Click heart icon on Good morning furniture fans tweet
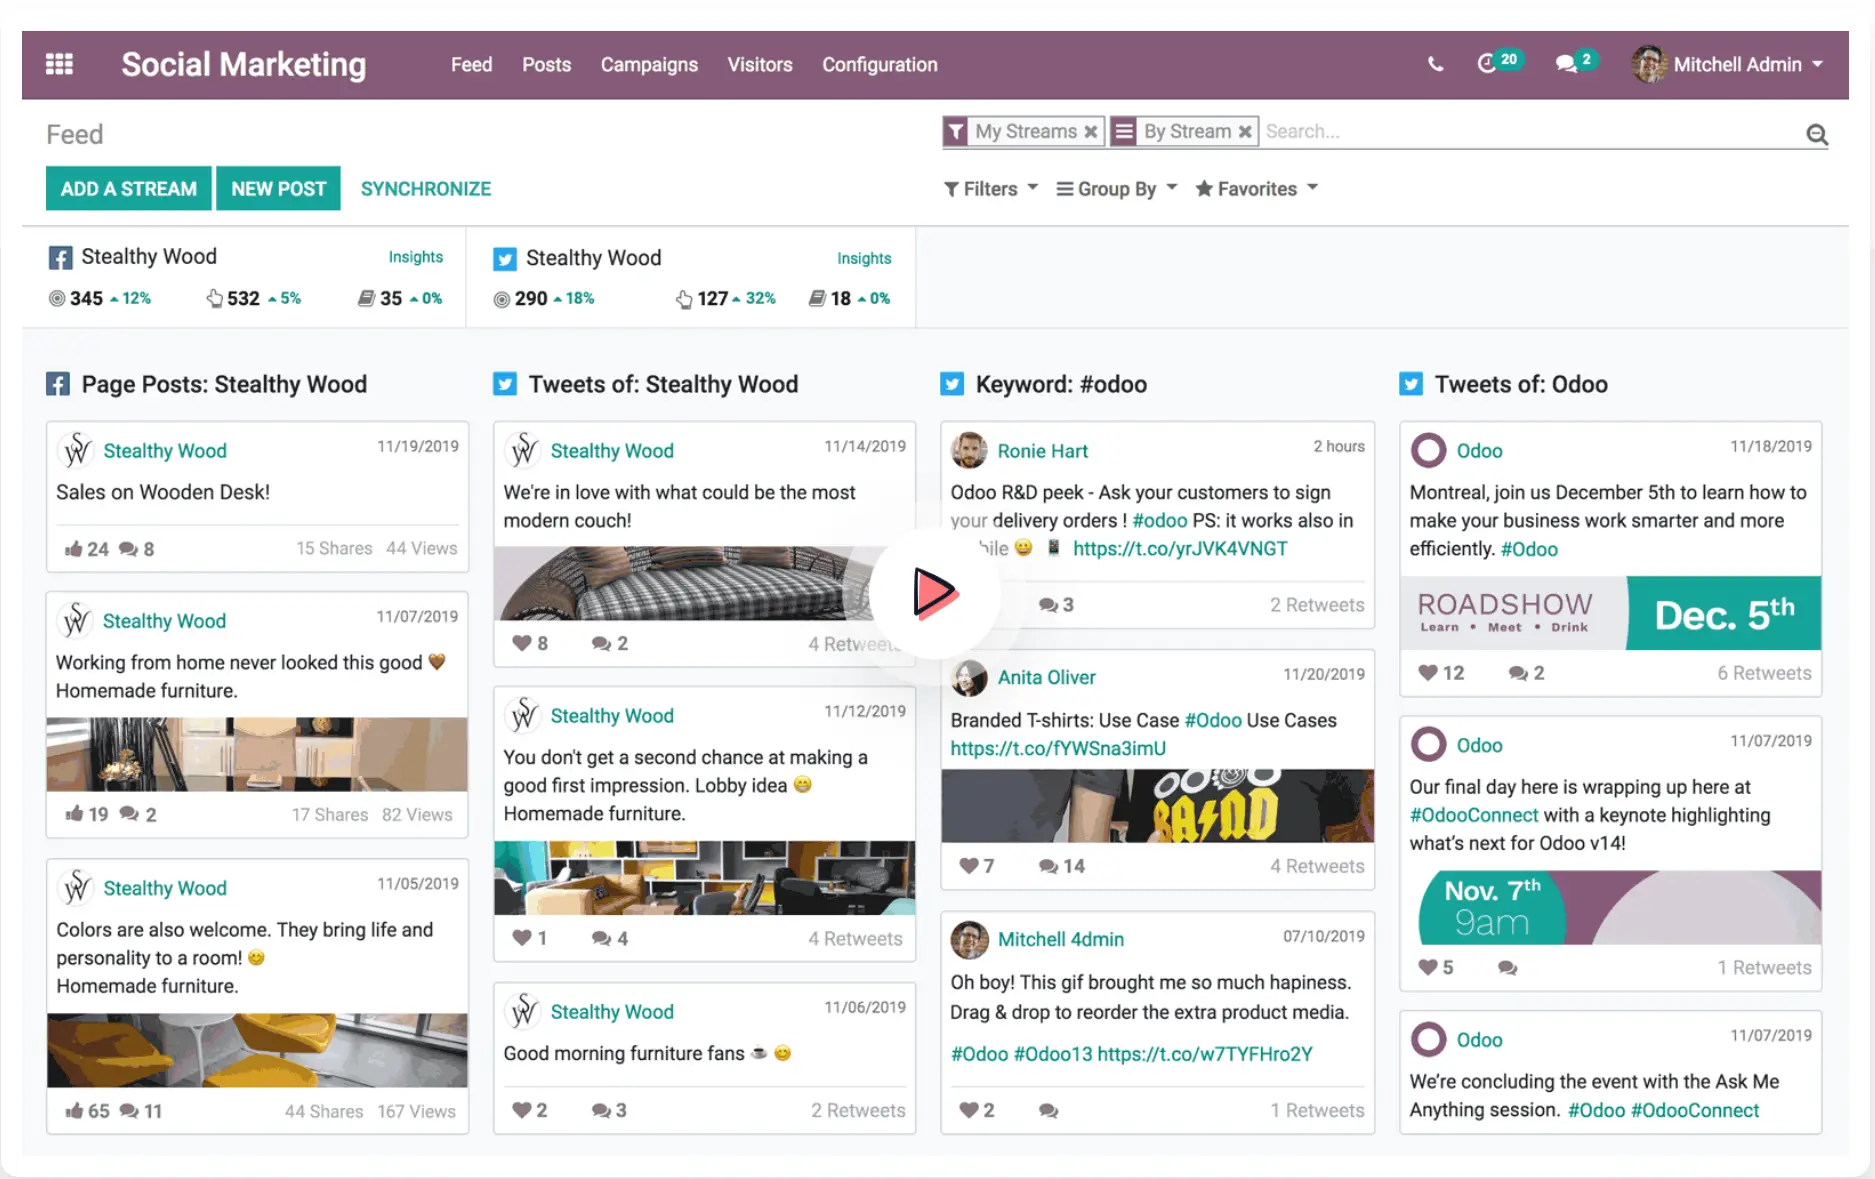Viewport: 1875px width, 1179px height. point(521,1110)
